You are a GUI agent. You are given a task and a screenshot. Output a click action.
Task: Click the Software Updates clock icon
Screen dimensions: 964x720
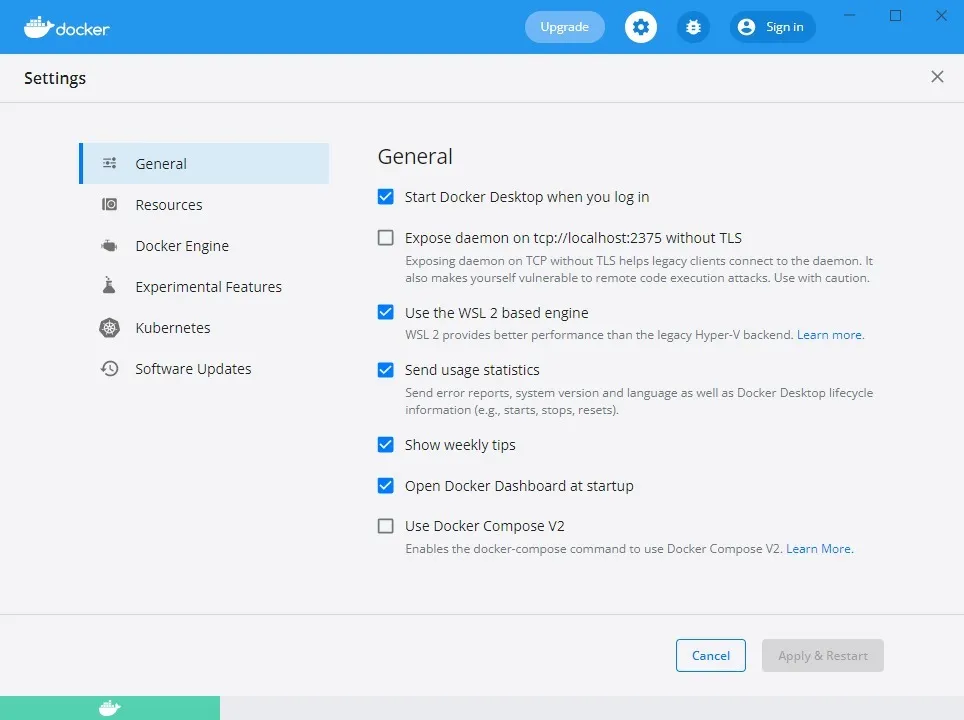tap(110, 369)
